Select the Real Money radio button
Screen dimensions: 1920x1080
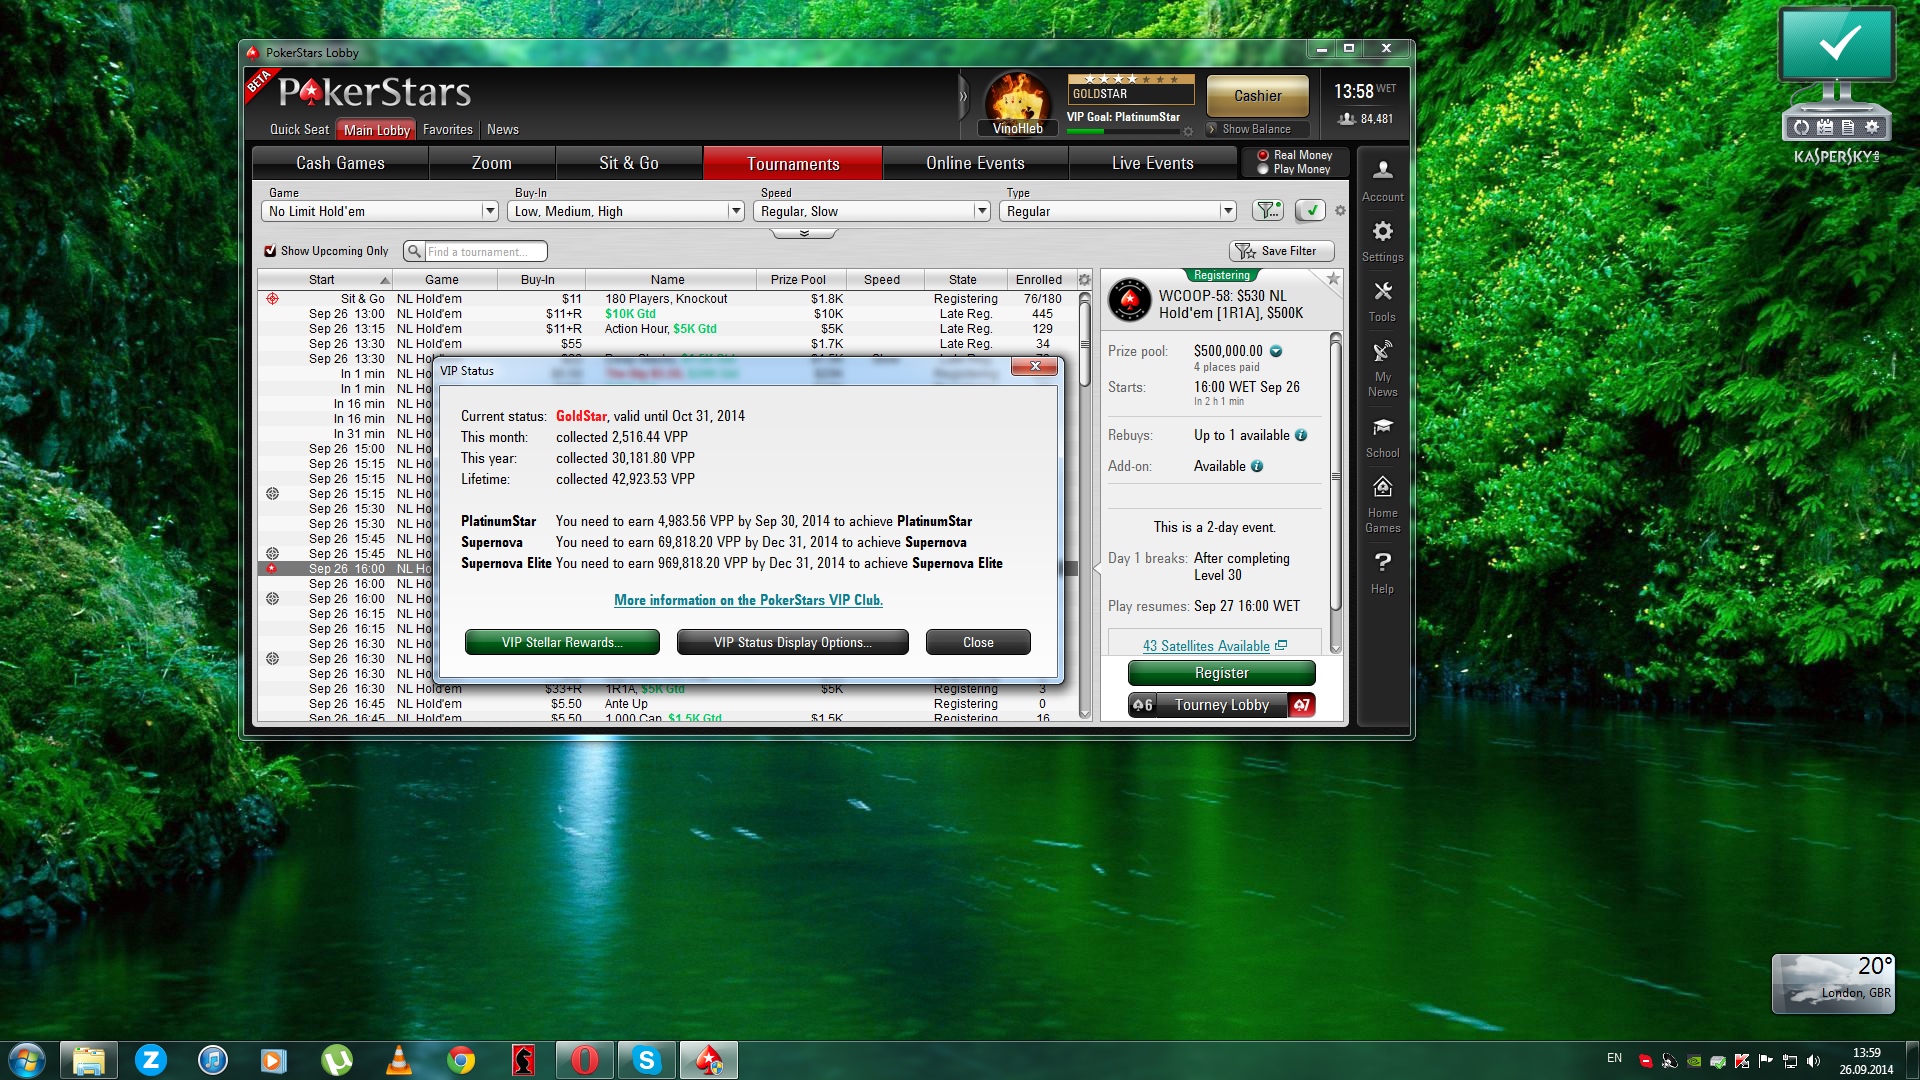coord(1263,155)
